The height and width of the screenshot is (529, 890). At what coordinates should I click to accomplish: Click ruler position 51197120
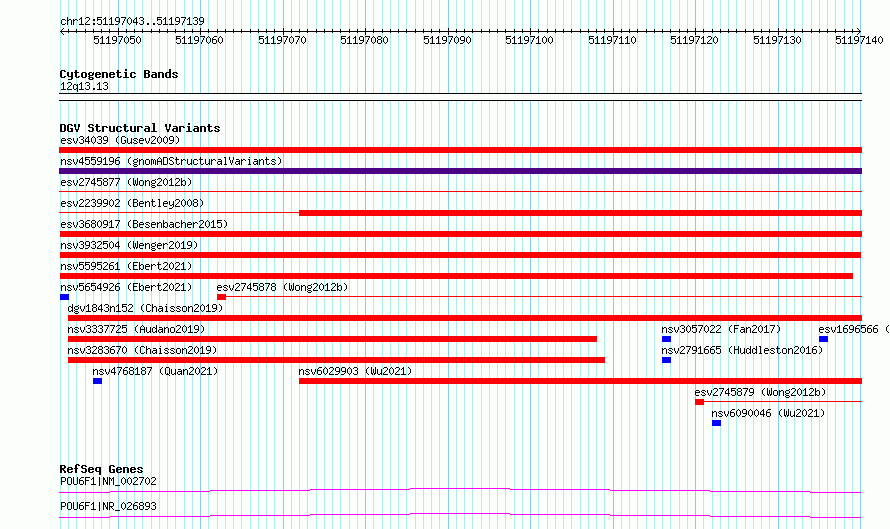(x=694, y=40)
